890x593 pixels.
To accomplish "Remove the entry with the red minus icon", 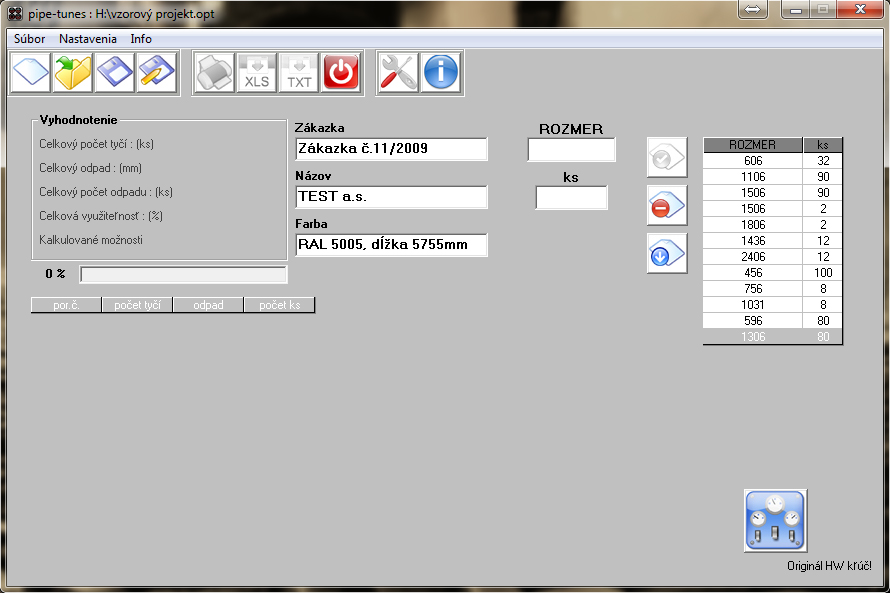I will pos(667,205).
